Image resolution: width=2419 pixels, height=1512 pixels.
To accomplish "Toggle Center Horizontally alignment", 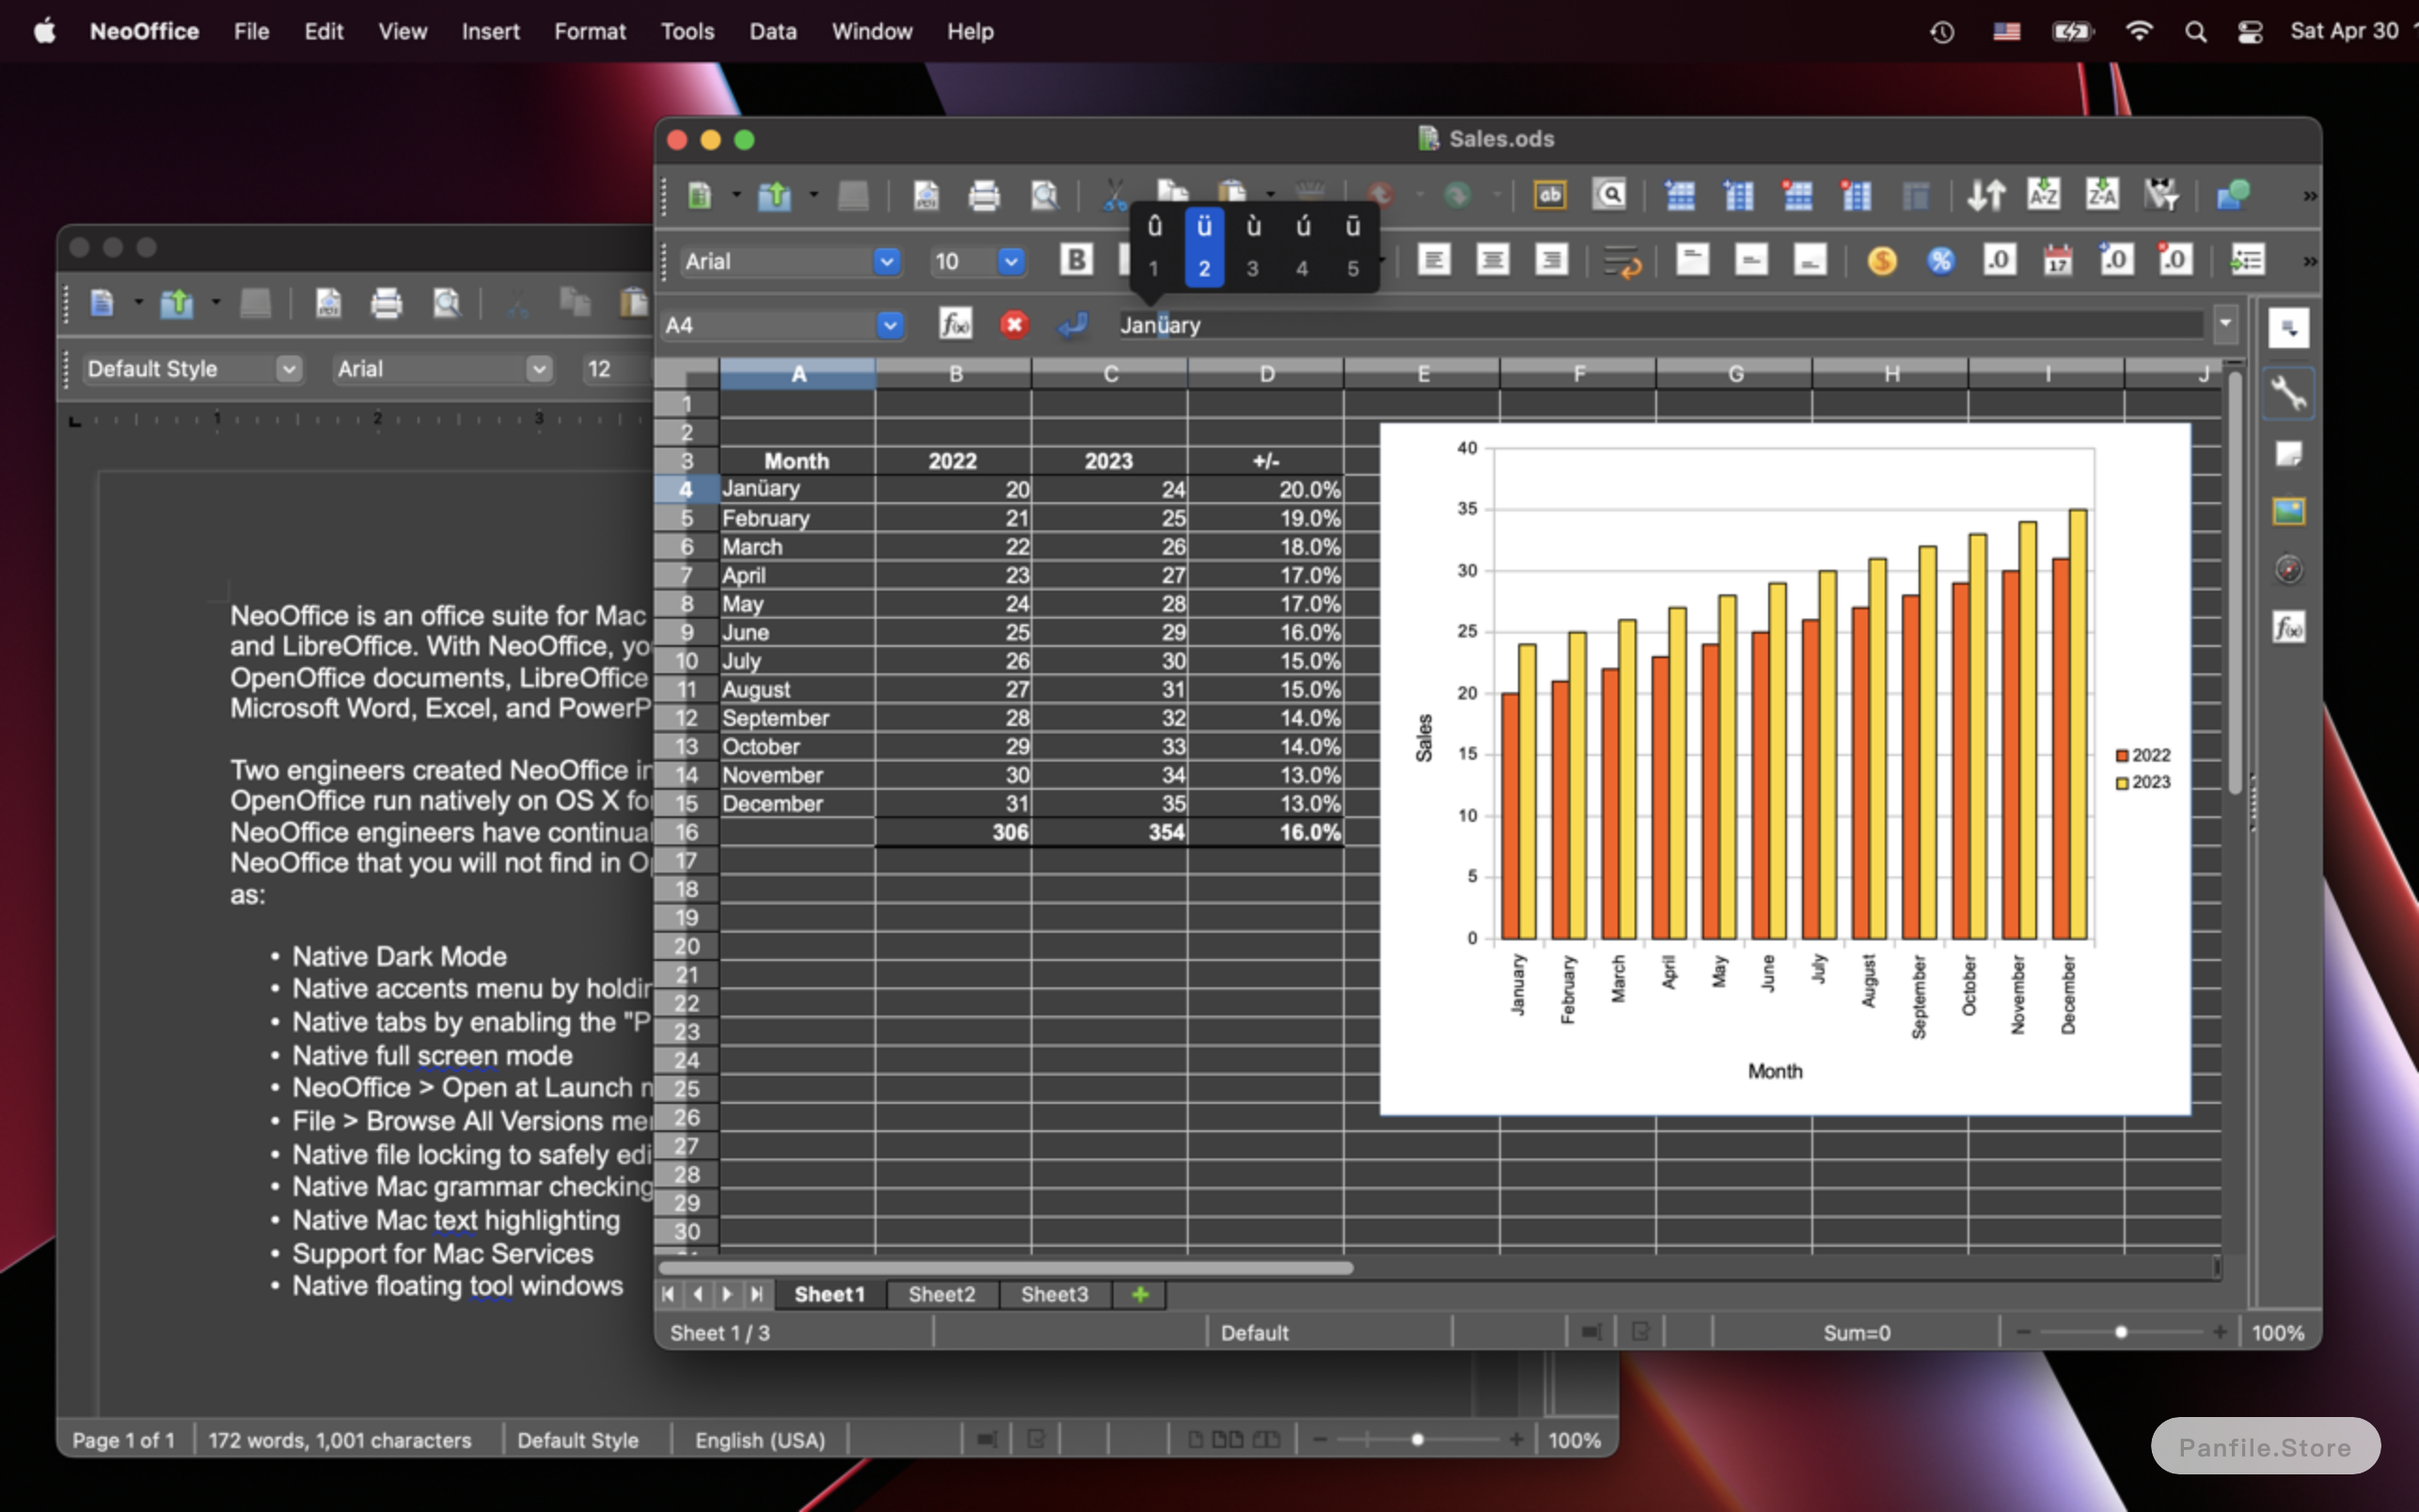I will (x=1492, y=261).
